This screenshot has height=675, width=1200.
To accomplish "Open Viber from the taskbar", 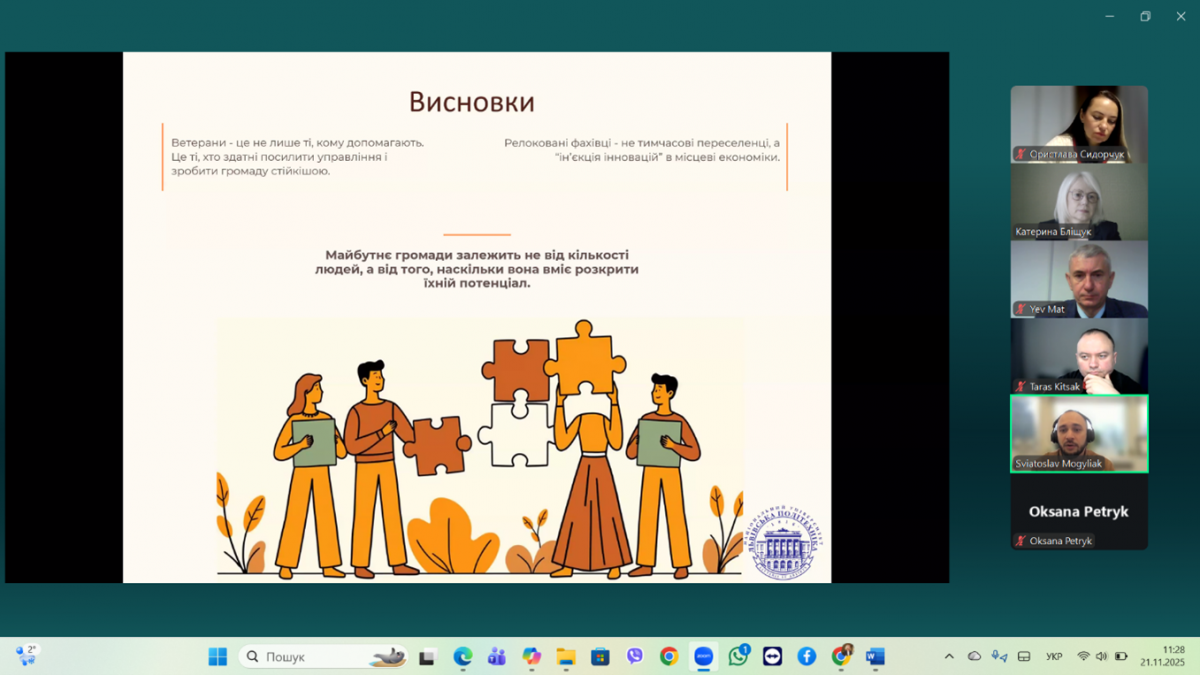I will coord(635,657).
